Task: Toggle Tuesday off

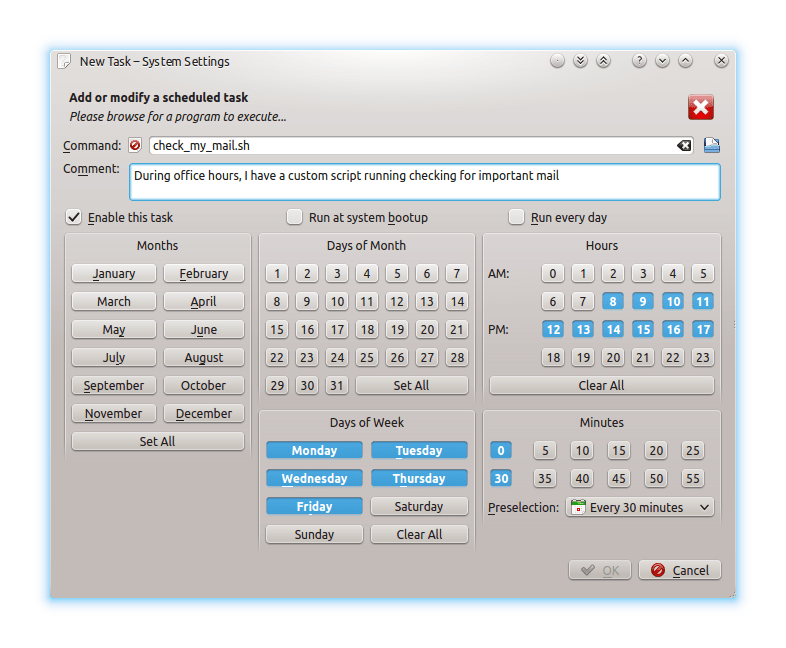Action: [419, 450]
